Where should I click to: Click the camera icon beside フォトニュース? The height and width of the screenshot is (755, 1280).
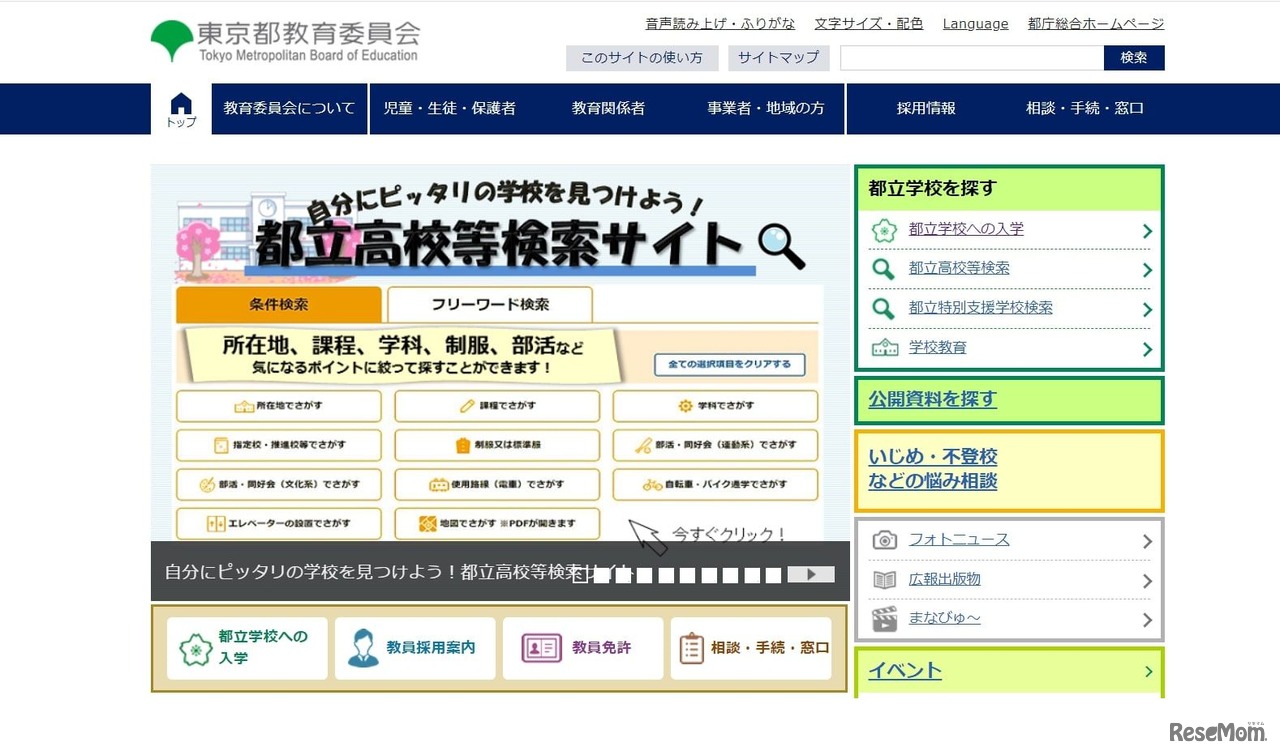point(884,540)
